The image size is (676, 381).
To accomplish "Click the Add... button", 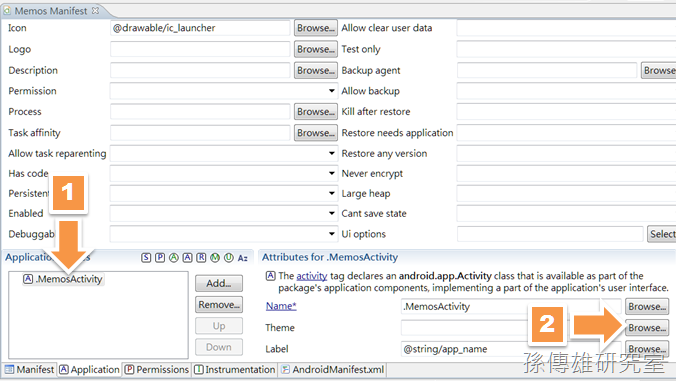I will coord(219,284).
